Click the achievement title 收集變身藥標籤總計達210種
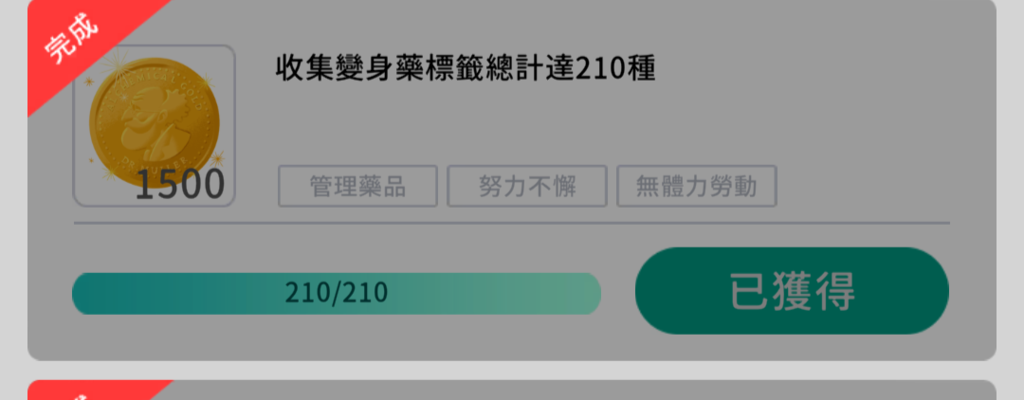1024x400 pixels. [x=465, y=69]
